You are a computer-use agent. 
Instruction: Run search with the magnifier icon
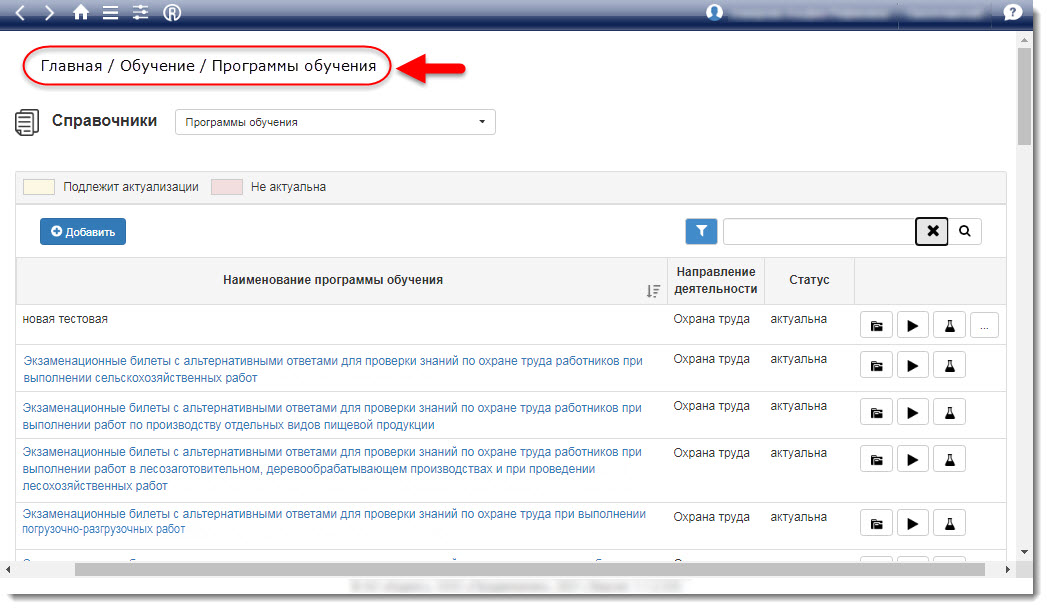965,231
